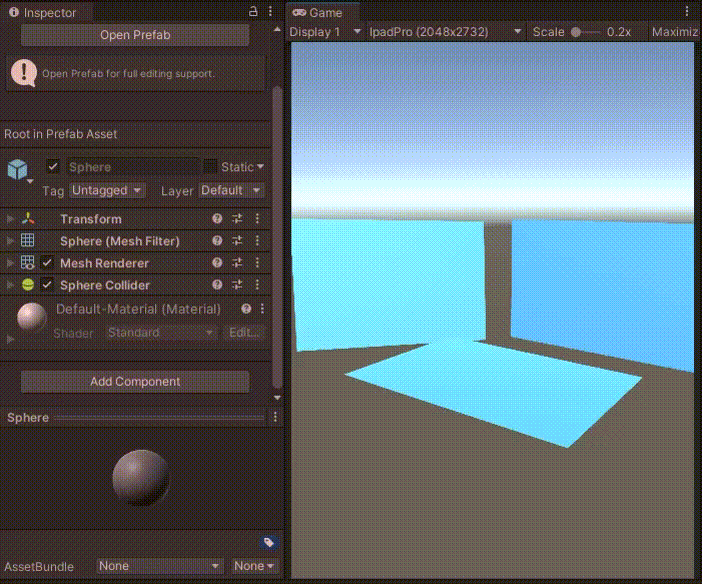702x584 pixels.
Task: Expand the Mesh Renderer foldout
Action: (10, 262)
